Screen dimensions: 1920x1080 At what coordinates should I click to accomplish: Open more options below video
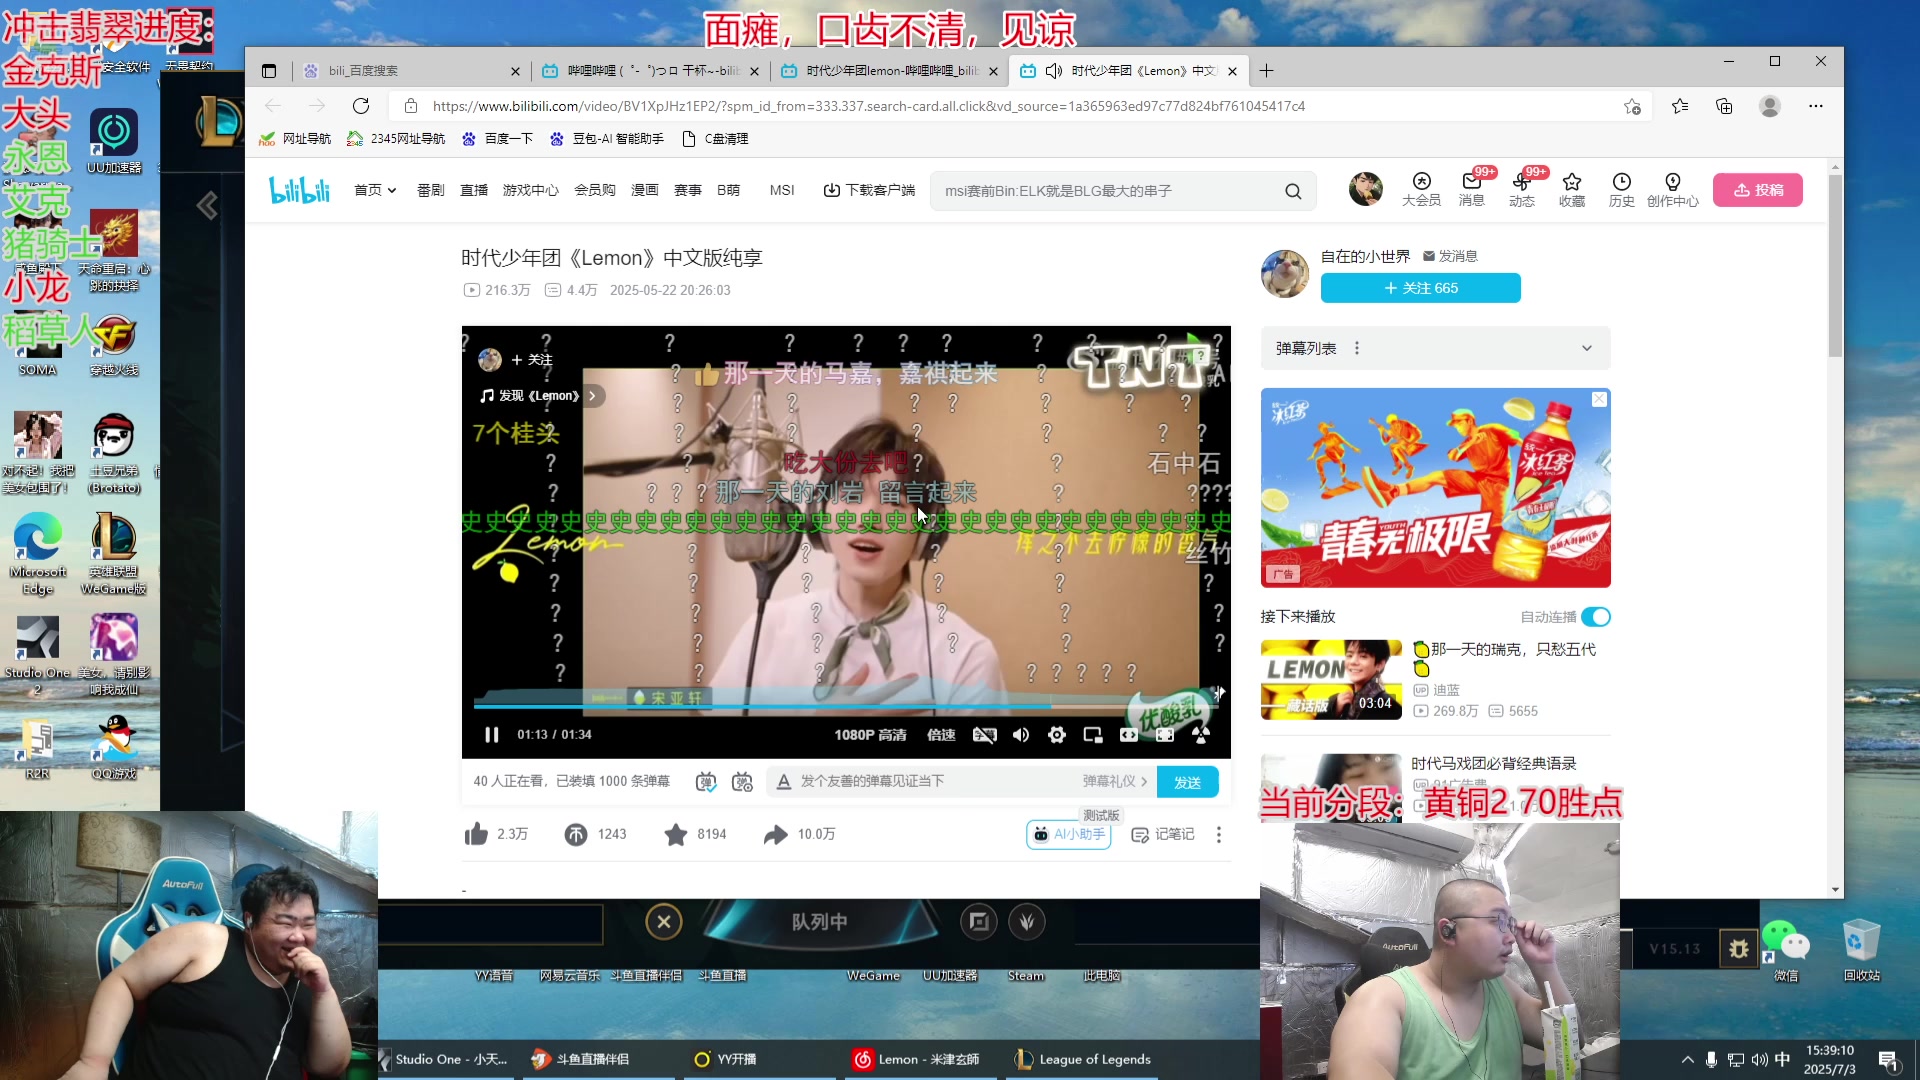pyautogui.click(x=1218, y=834)
